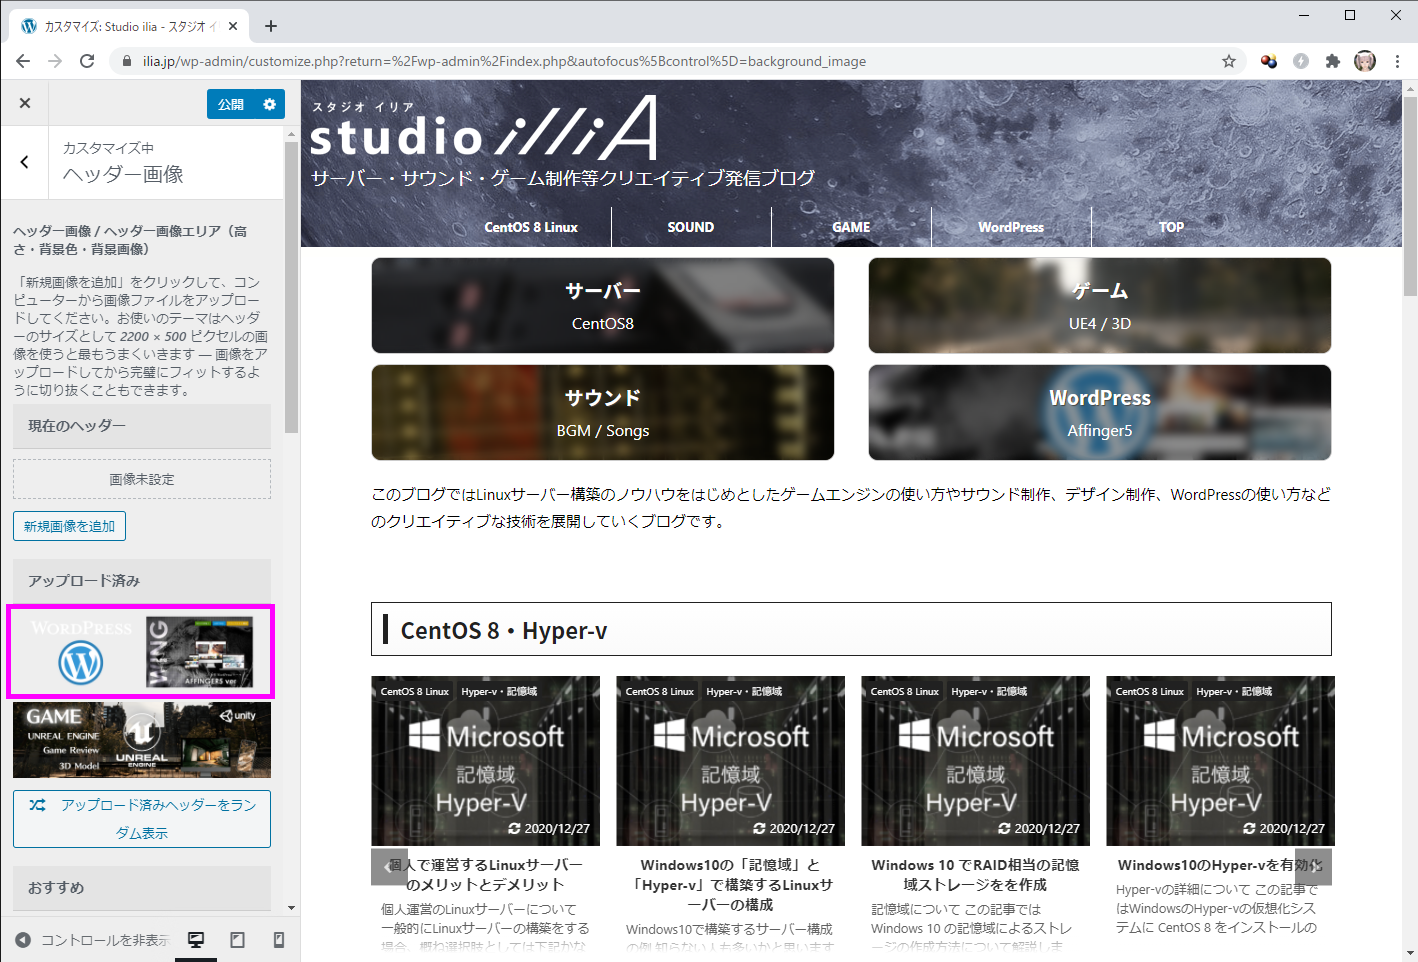Click the studio ilia site logo
The width and height of the screenshot is (1418, 962).
[483, 130]
